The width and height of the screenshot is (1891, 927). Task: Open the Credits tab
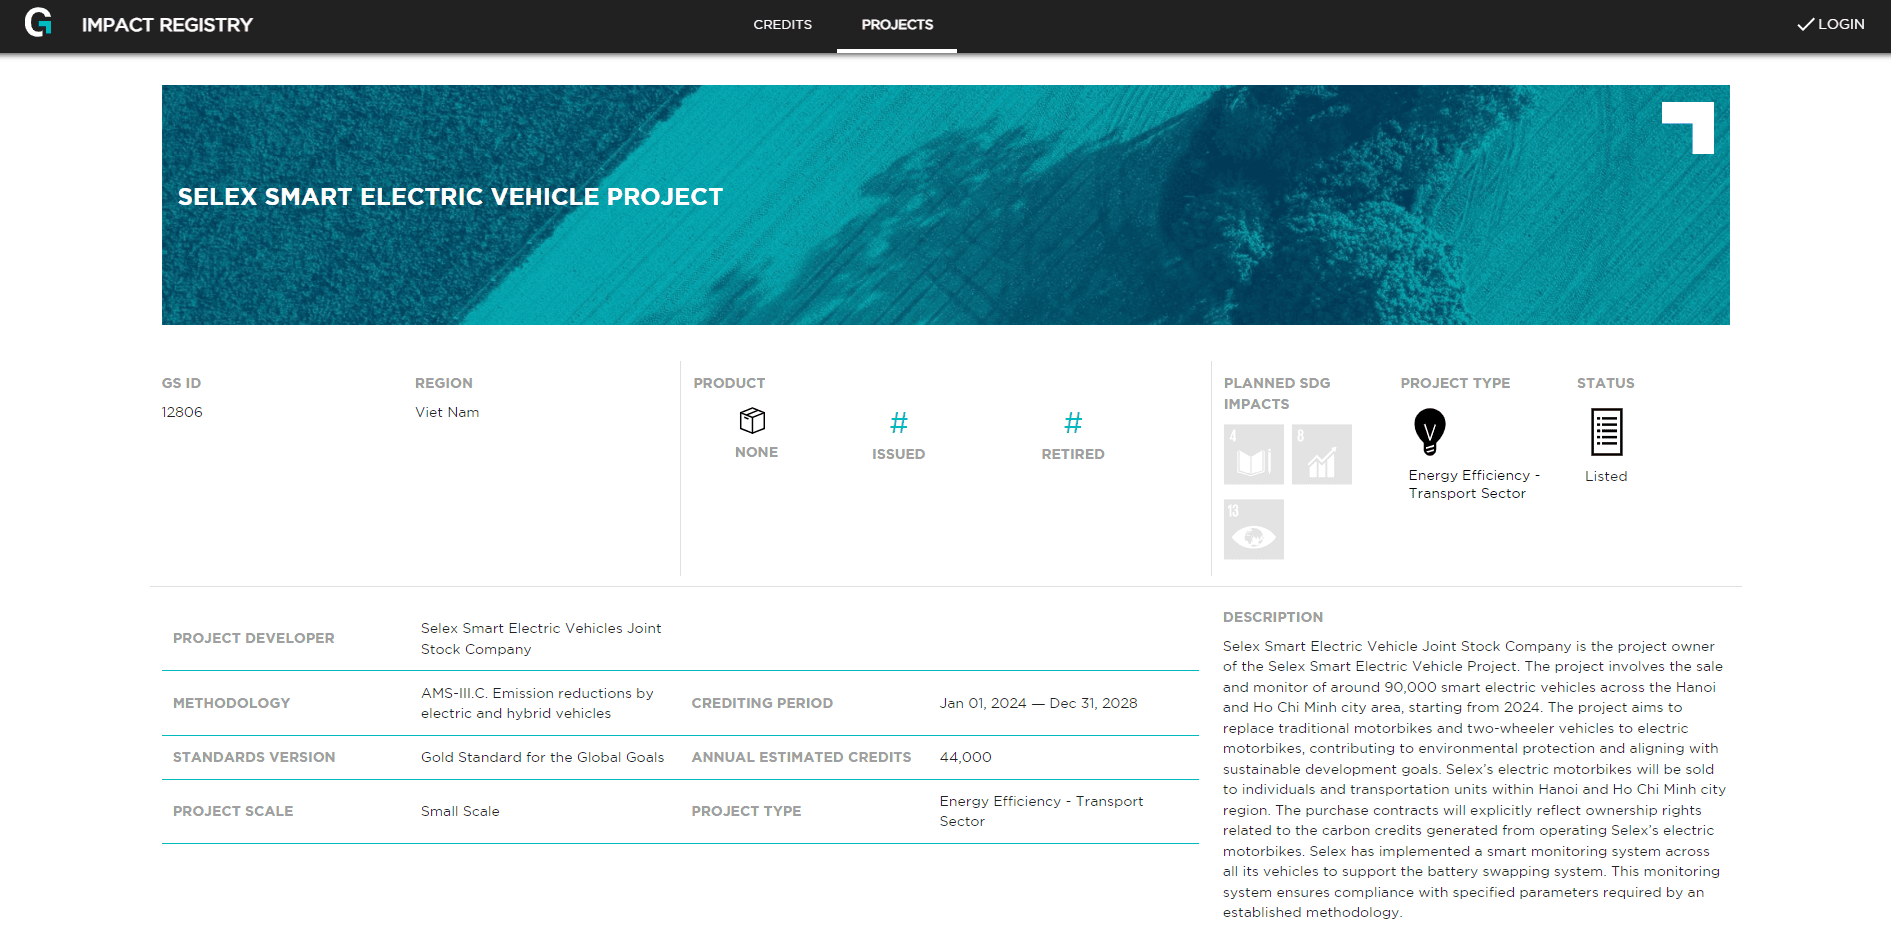[782, 25]
